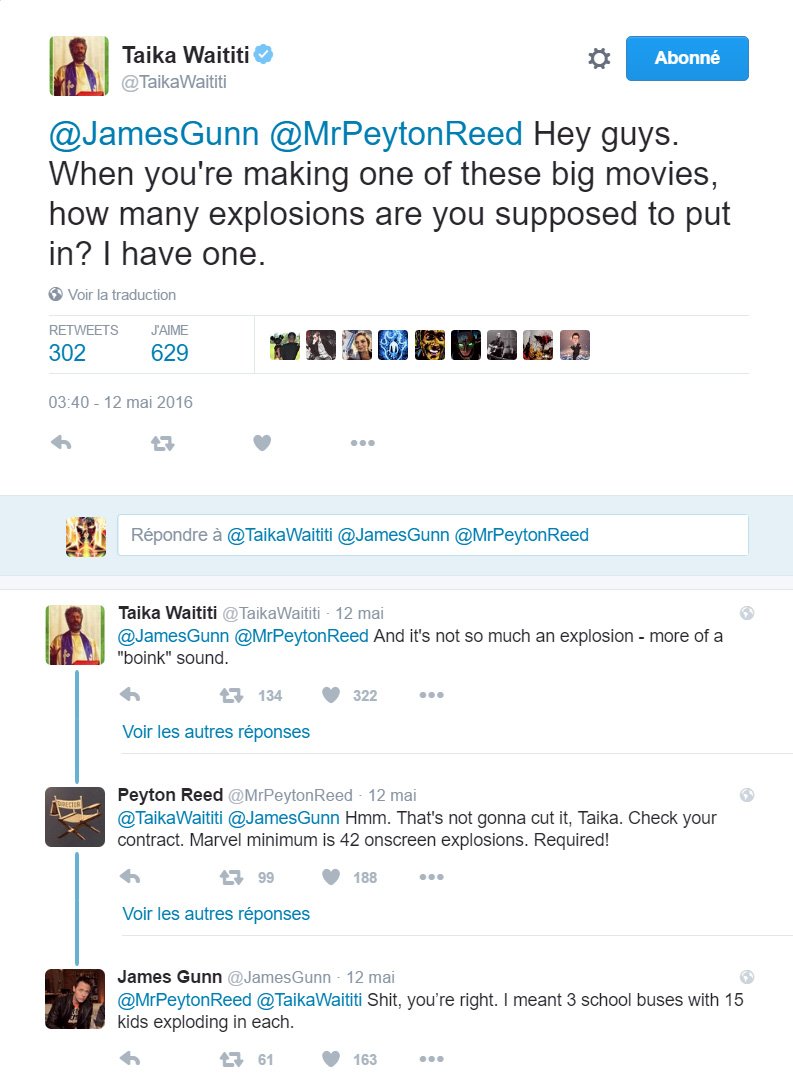
Task: Open more options on the main tweet
Action: pyautogui.click(x=362, y=443)
